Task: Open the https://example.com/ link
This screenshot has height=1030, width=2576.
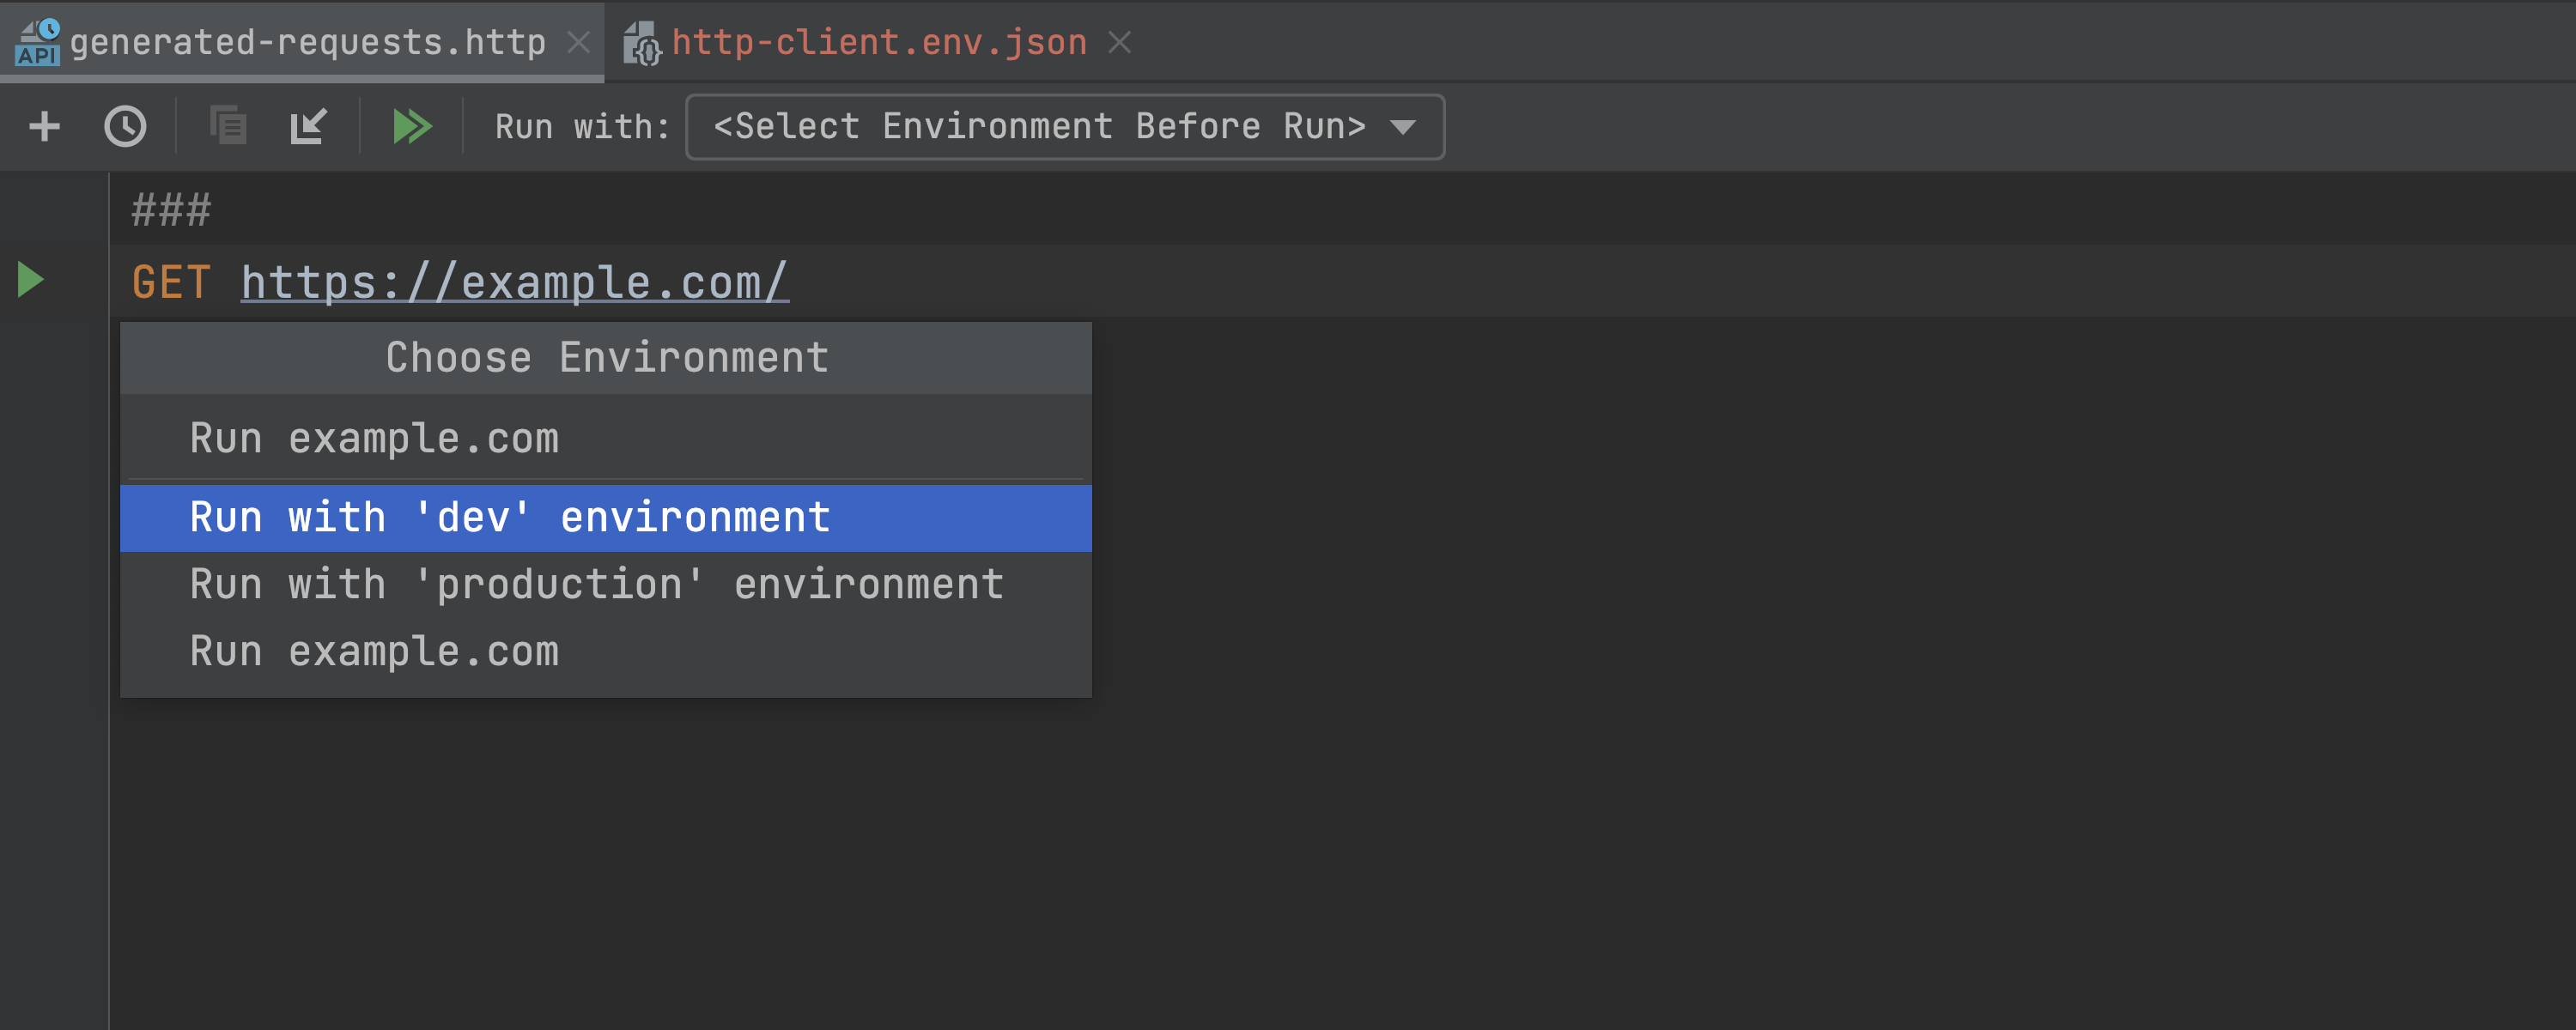Action: [x=514, y=283]
